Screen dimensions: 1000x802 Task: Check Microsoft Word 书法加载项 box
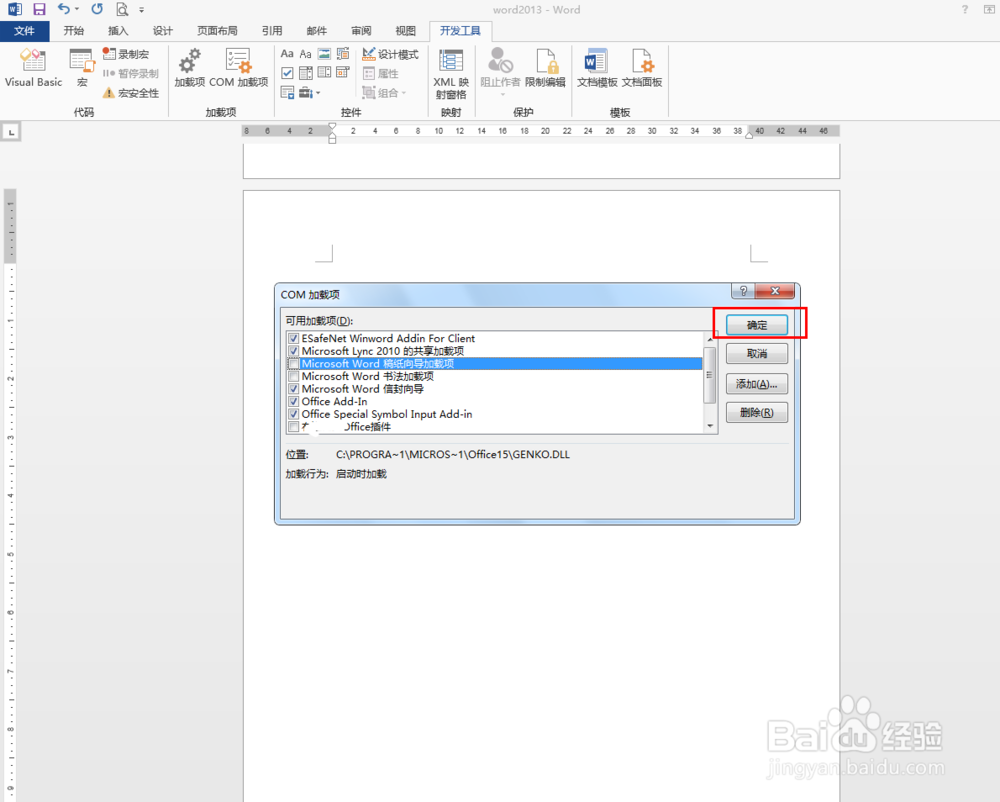coord(293,376)
